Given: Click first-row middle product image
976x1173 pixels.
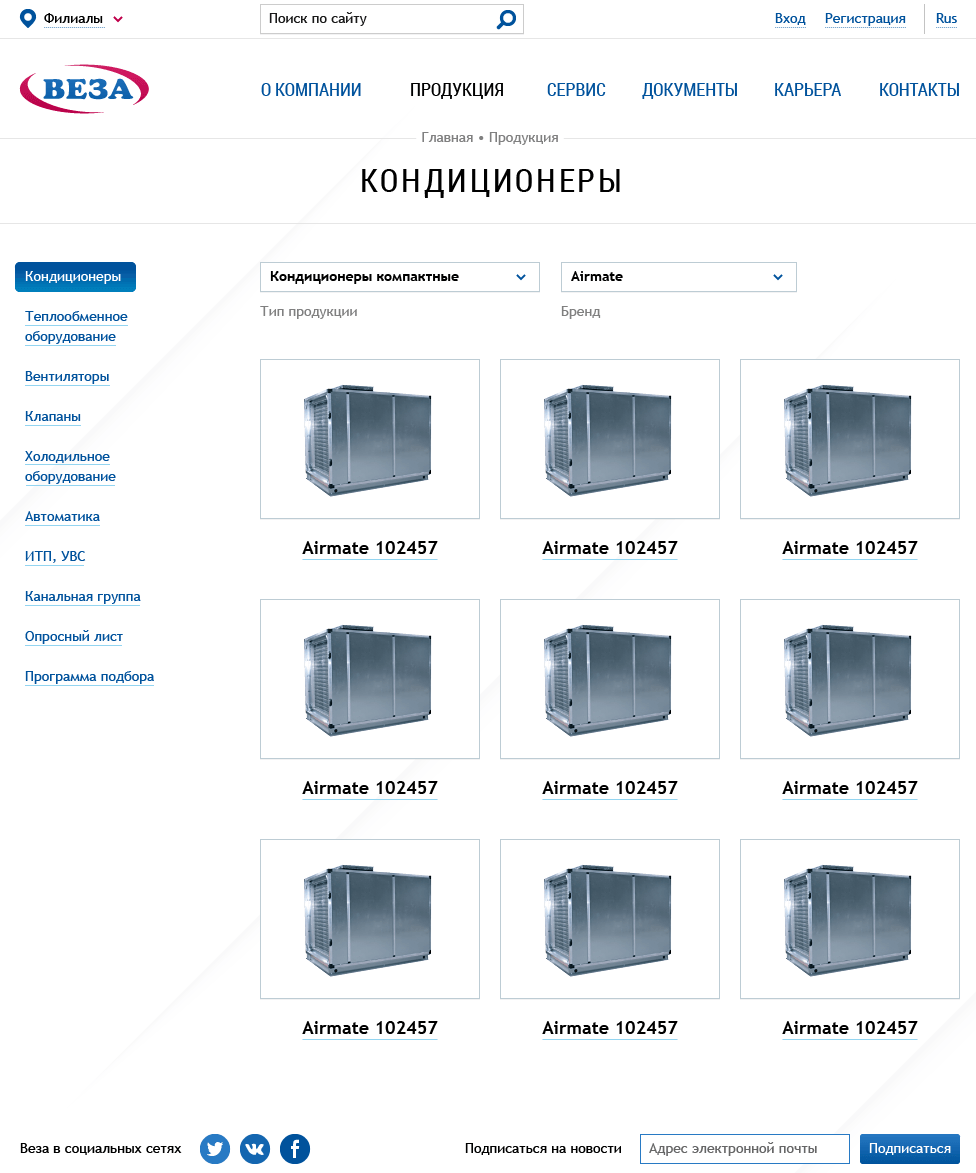Looking at the screenshot, I should pos(610,439).
